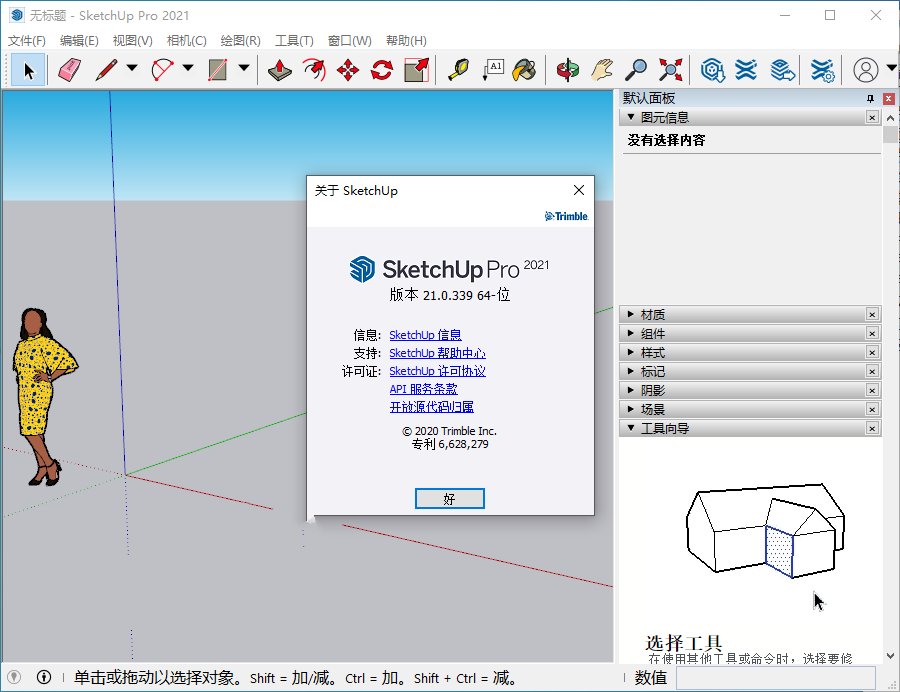Click the geo-location status bar icon
Image resolution: width=900 pixels, height=692 pixels.
(14, 677)
